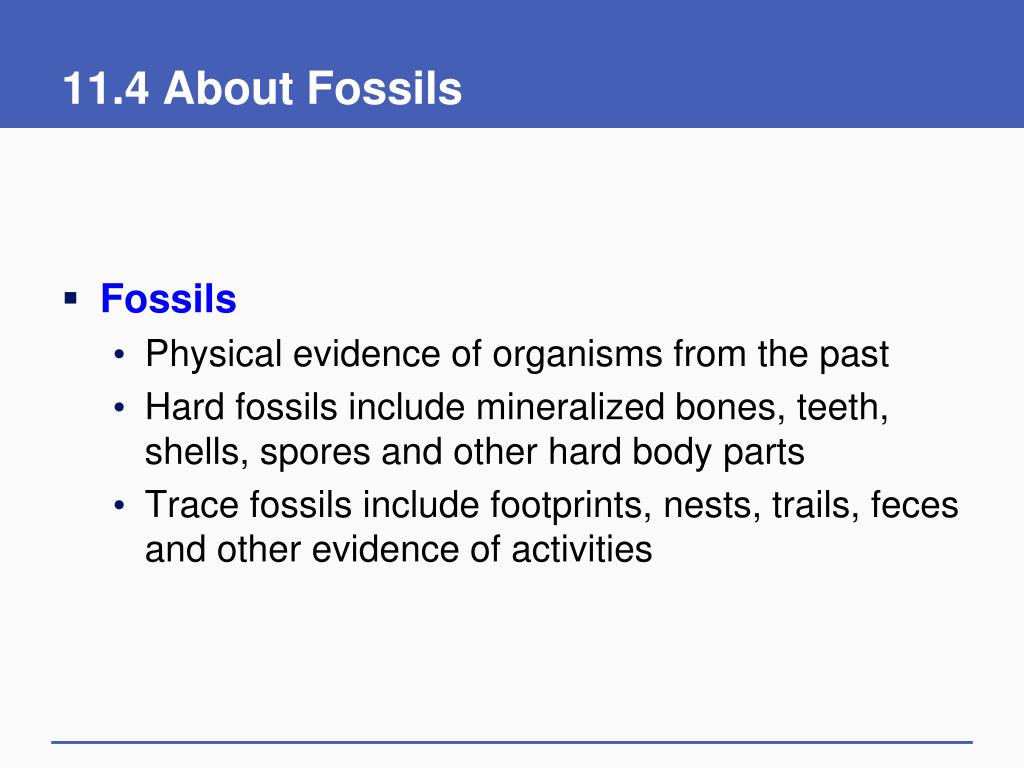Click the slide title '11.4 About Fossils'
Viewport: 1024px width, 768px height.
click(x=263, y=88)
